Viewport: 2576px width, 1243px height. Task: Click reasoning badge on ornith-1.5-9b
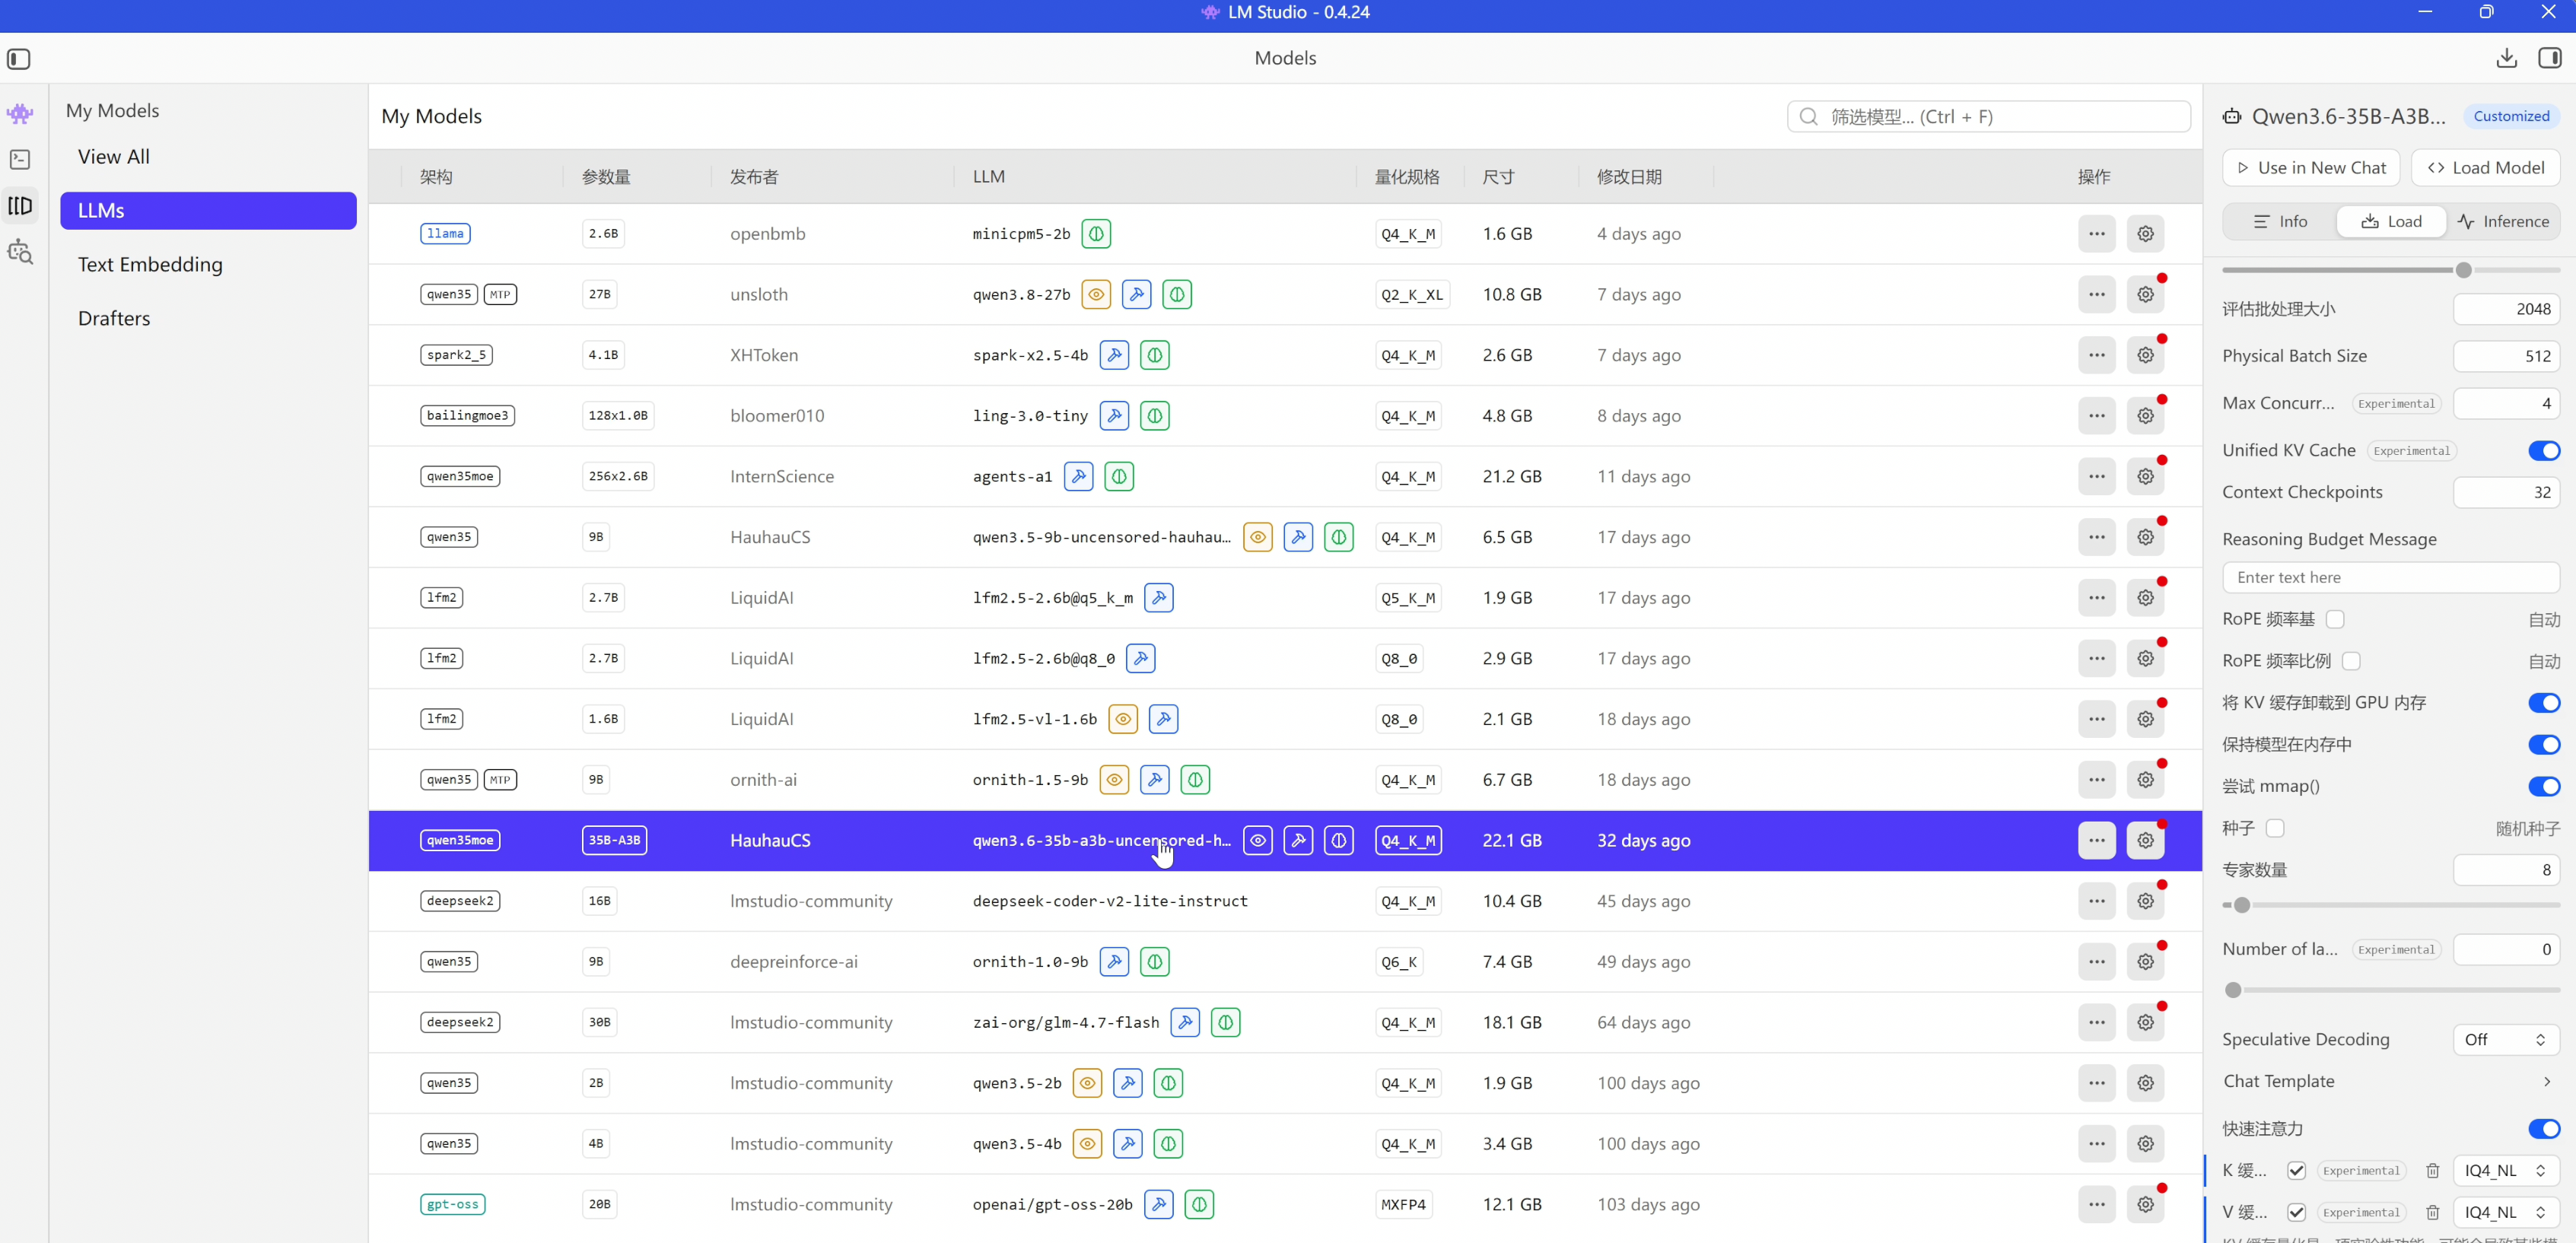point(1195,780)
